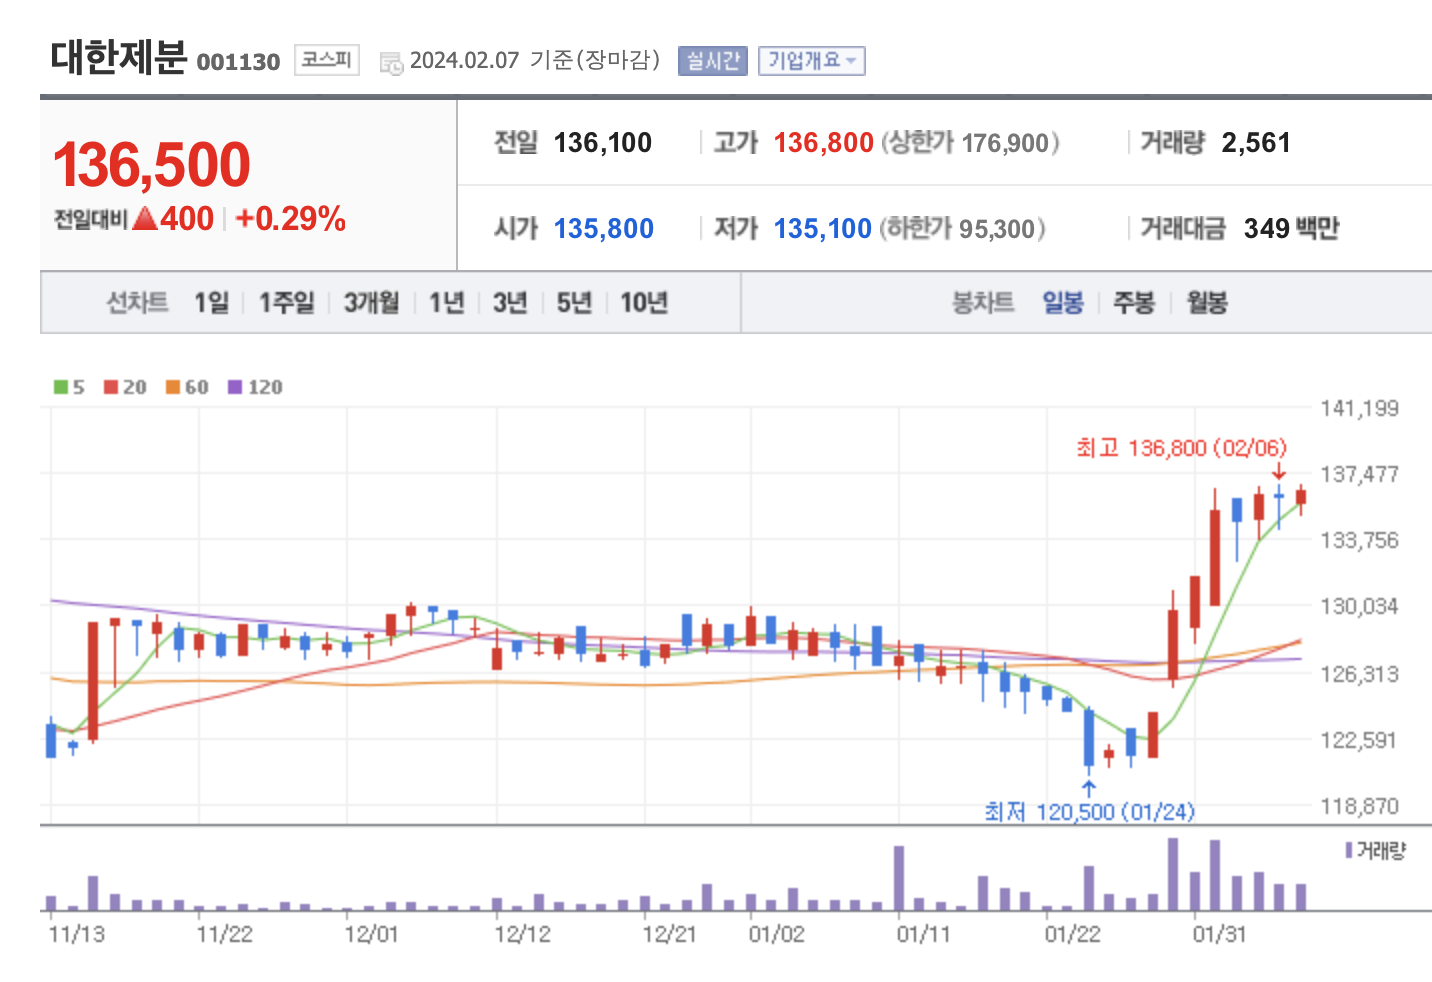Click the 12/01 date axis label
This screenshot has height=982, width=1432.
click(x=371, y=934)
